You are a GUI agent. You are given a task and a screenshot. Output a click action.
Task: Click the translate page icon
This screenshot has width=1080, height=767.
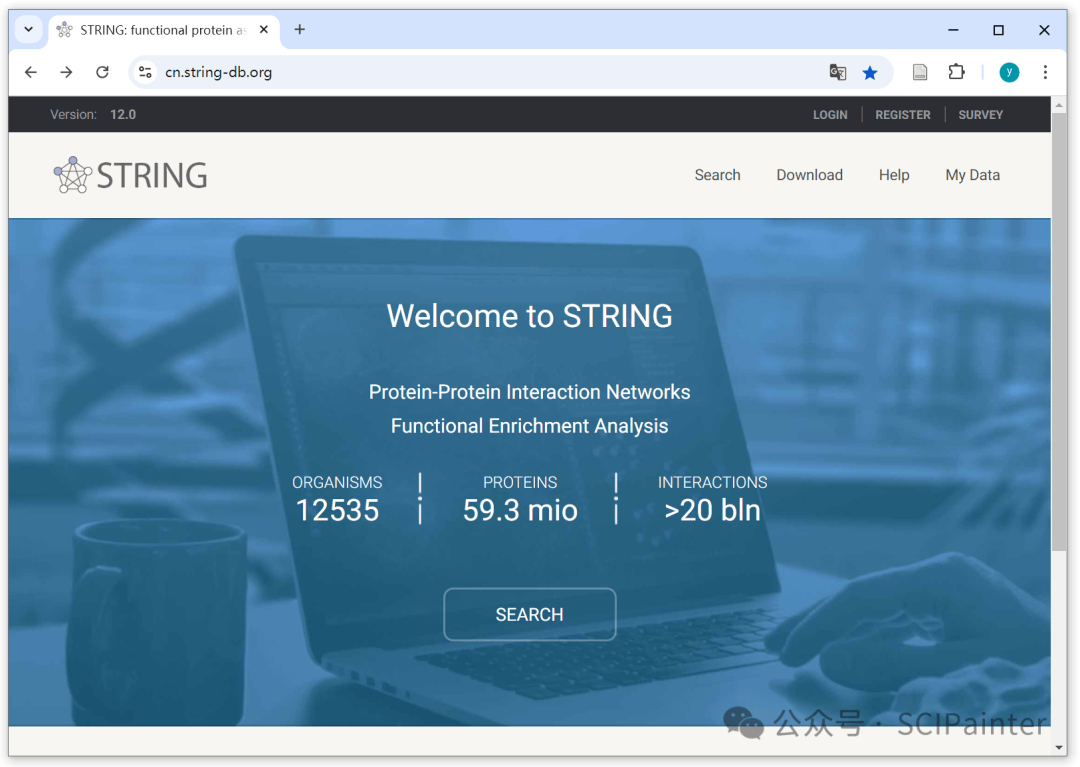(838, 72)
